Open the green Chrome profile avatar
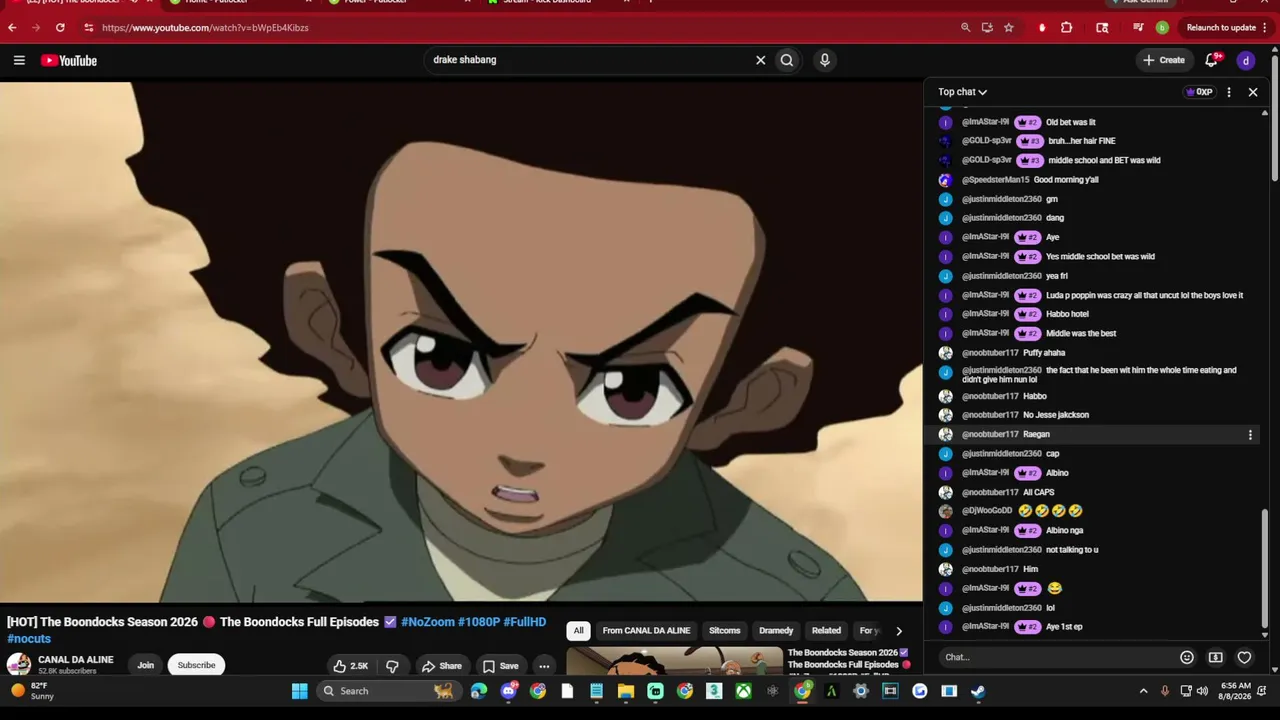 [1162, 28]
